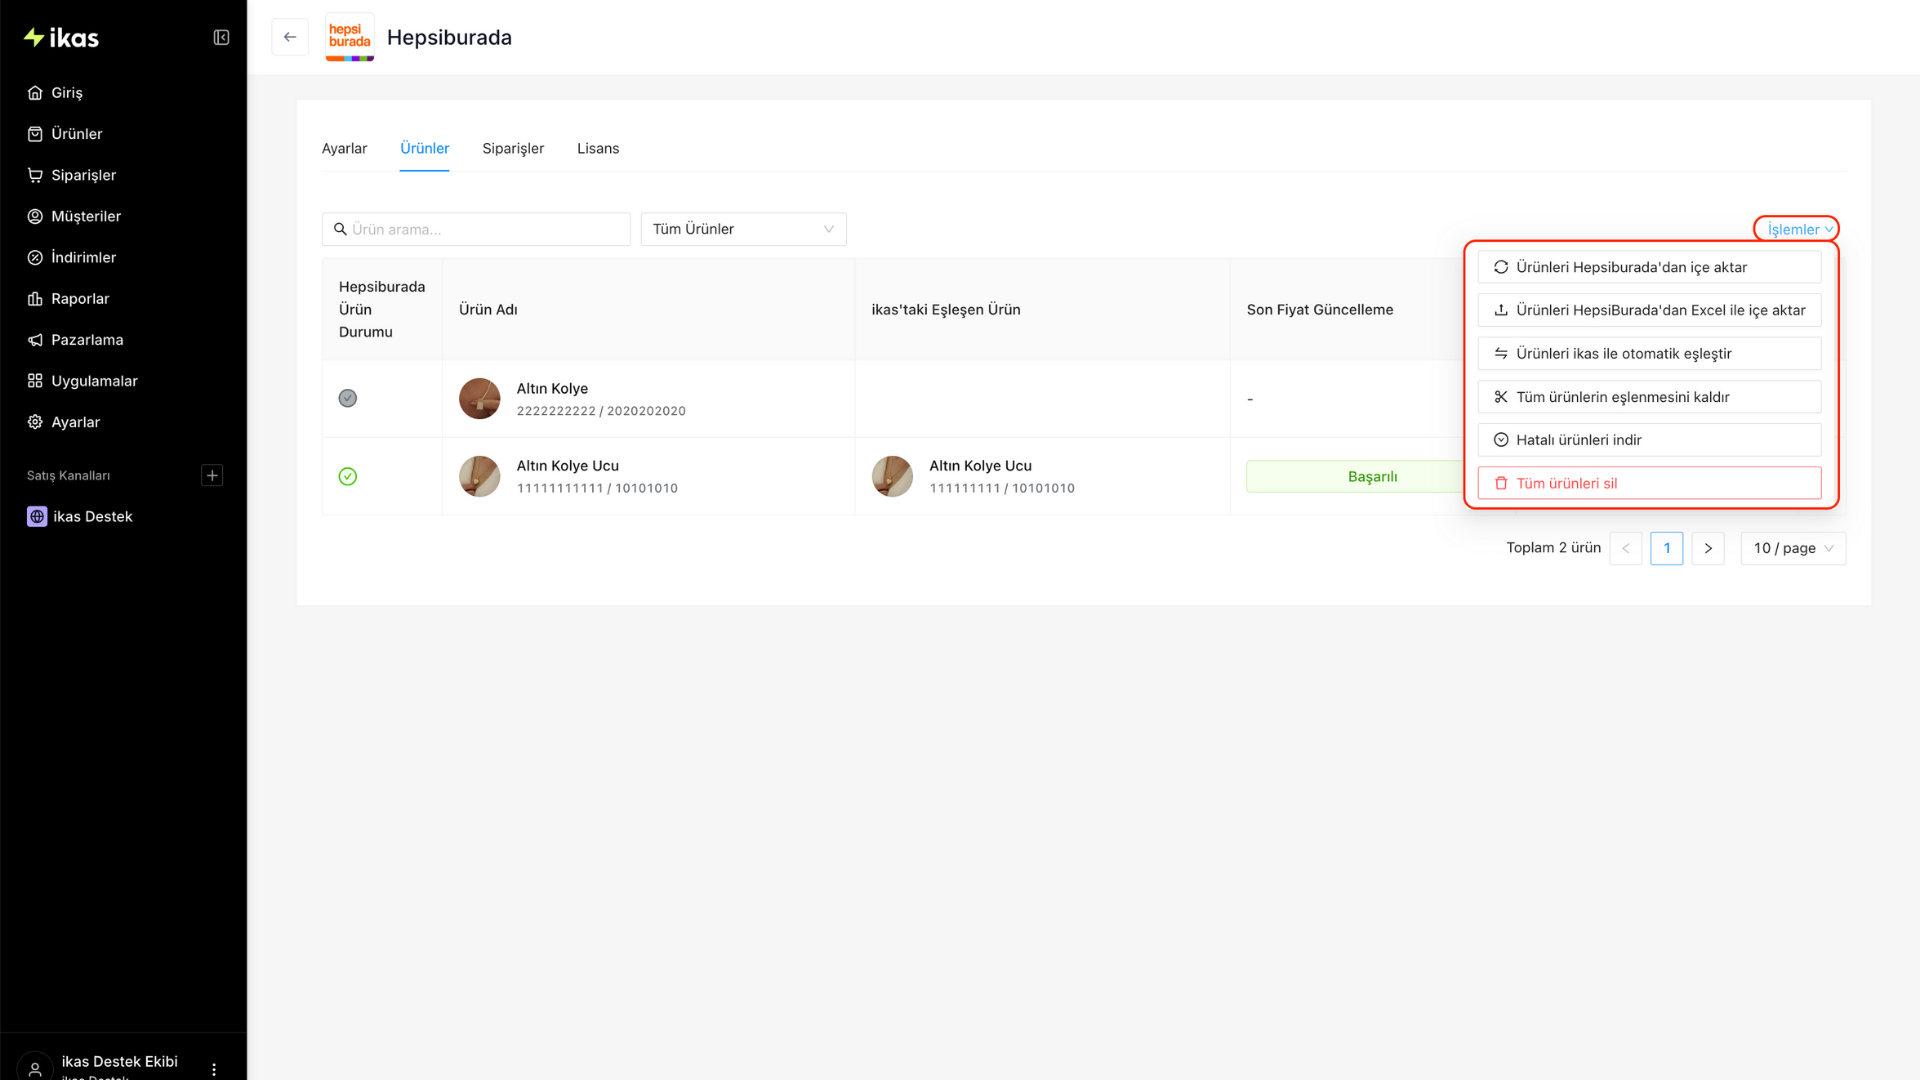Go back using the arrow button

(290, 37)
